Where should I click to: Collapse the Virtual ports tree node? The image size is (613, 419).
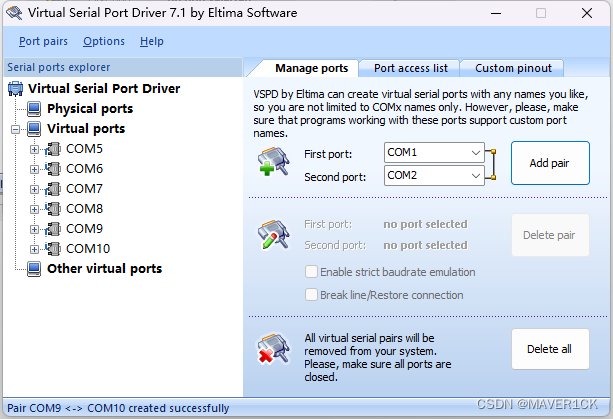tap(15, 129)
